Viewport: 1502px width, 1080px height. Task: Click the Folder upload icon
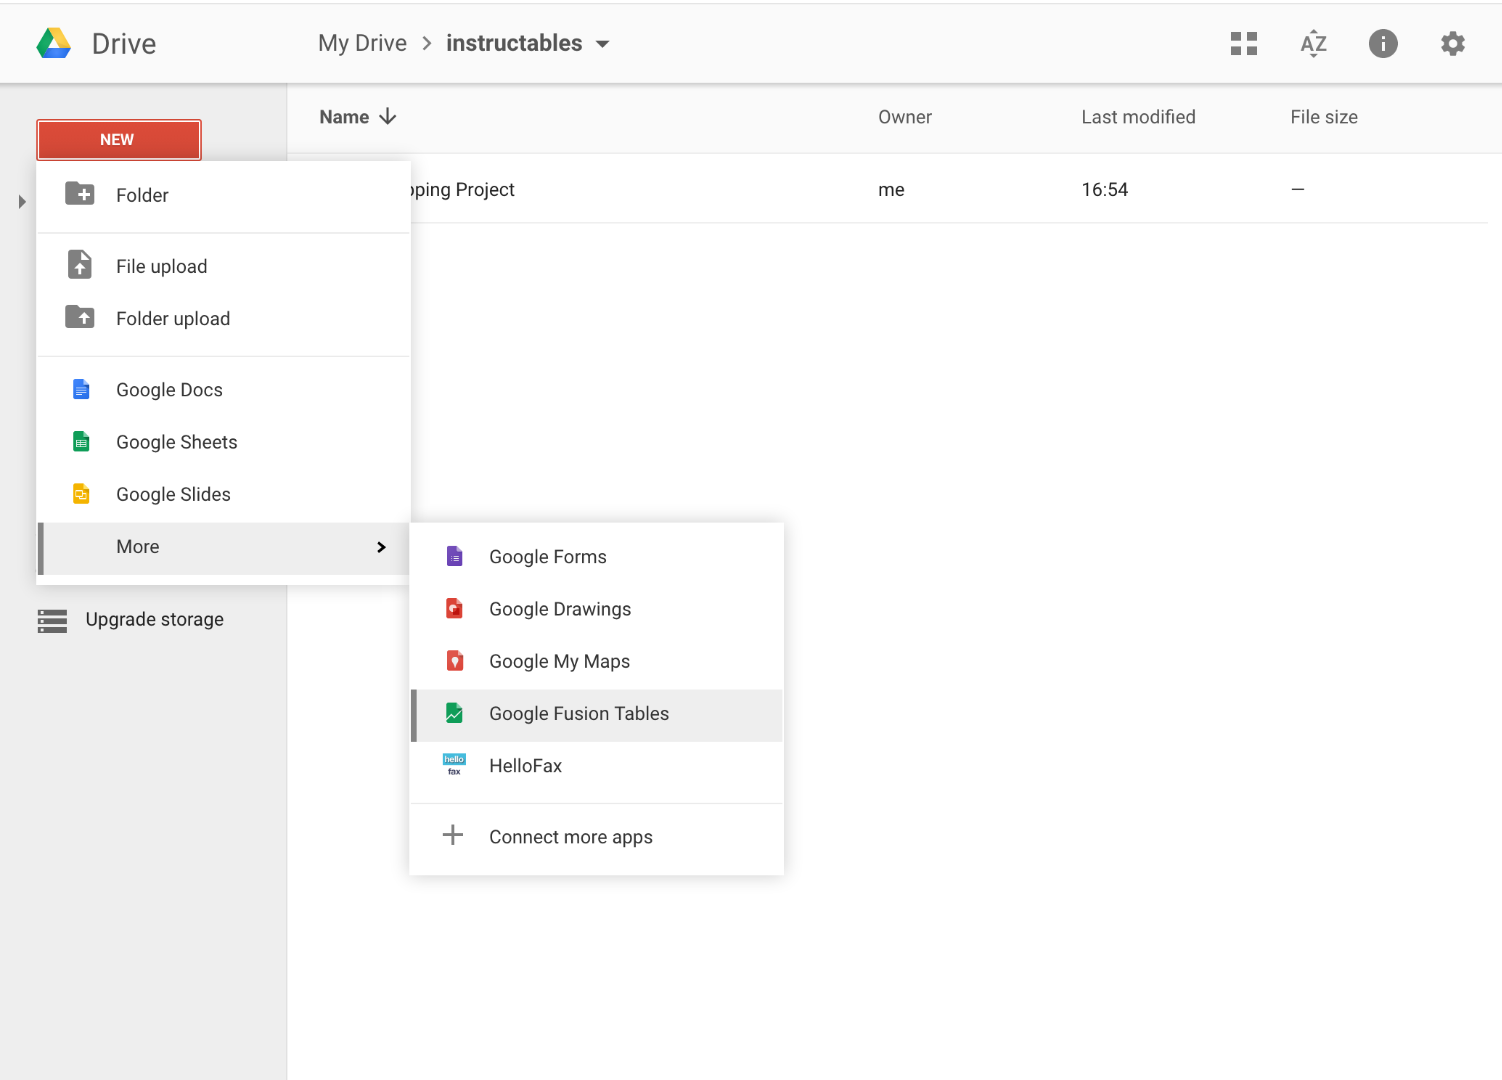pos(81,317)
